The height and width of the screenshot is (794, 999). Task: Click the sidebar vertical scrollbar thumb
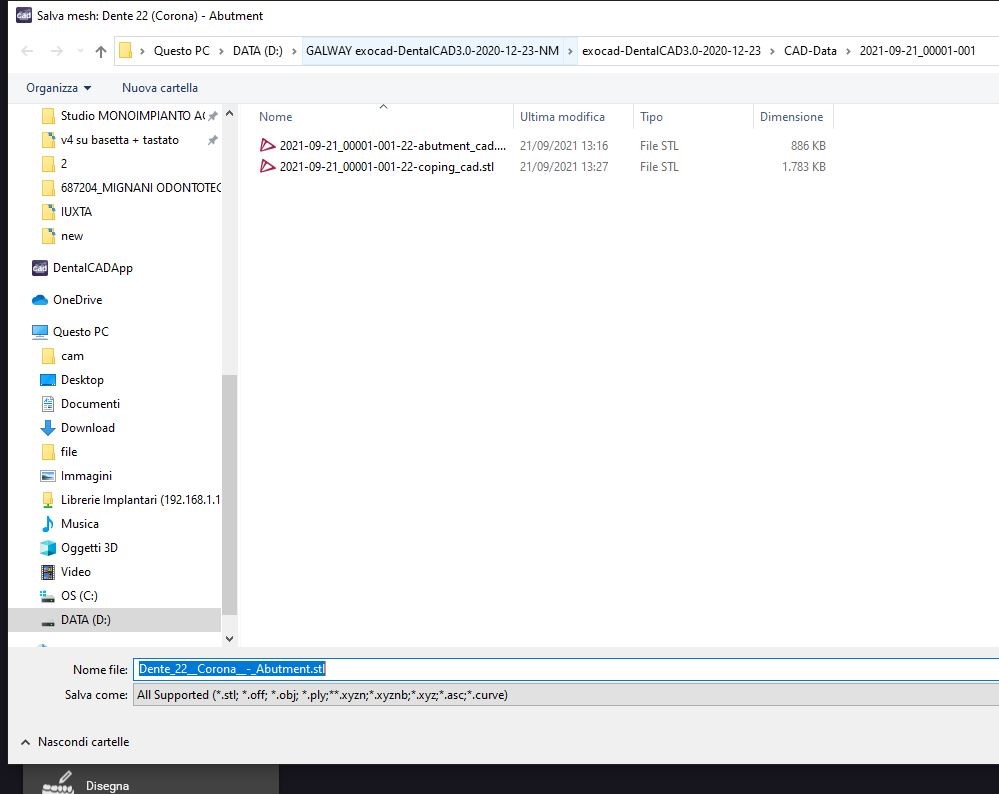click(x=229, y=495)
